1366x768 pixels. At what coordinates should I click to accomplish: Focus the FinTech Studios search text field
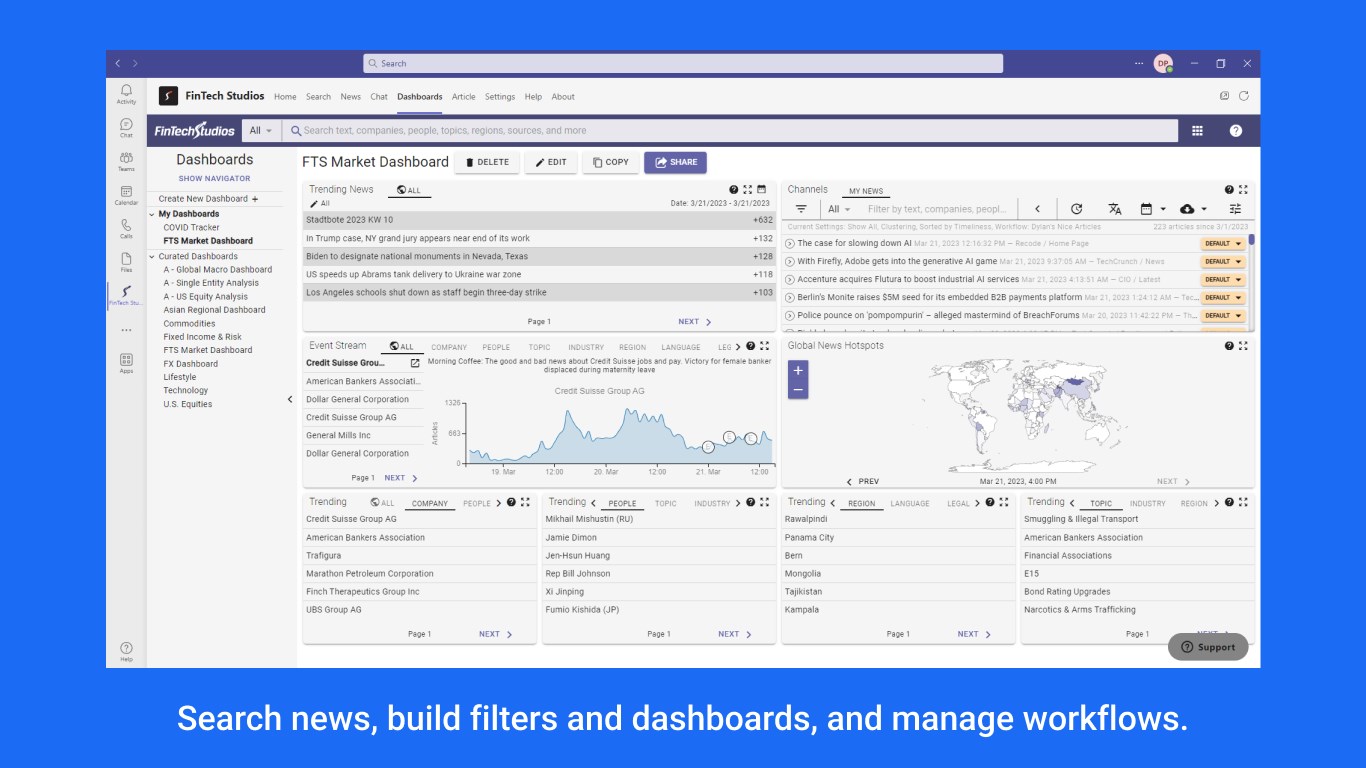click(730, 131)
